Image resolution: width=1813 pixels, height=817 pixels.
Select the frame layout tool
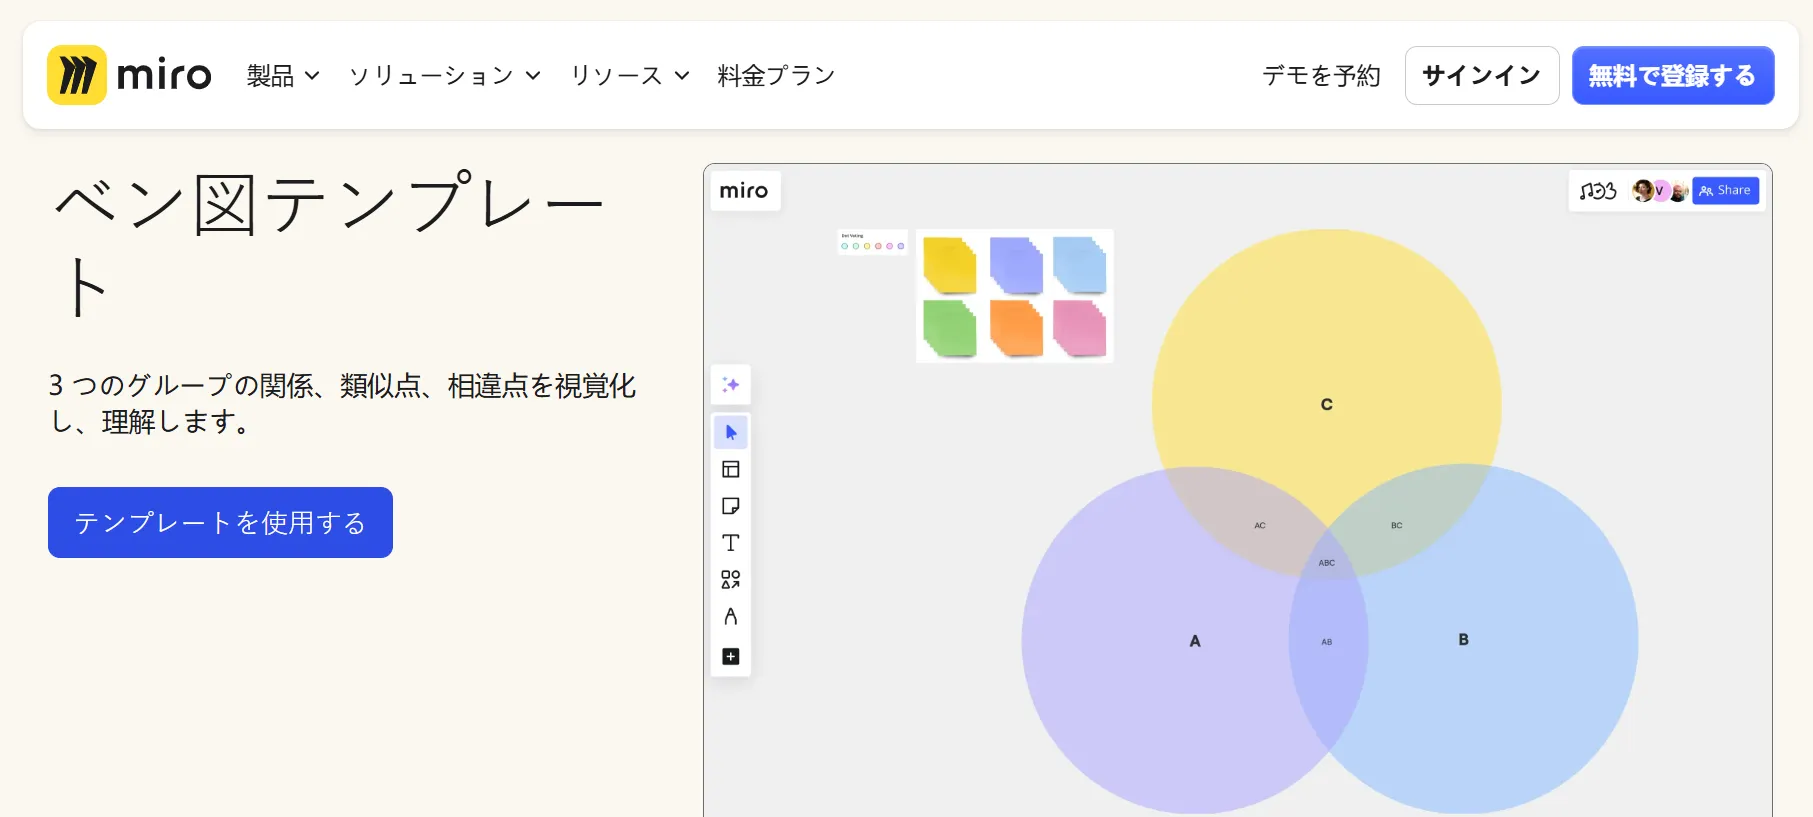731,469
